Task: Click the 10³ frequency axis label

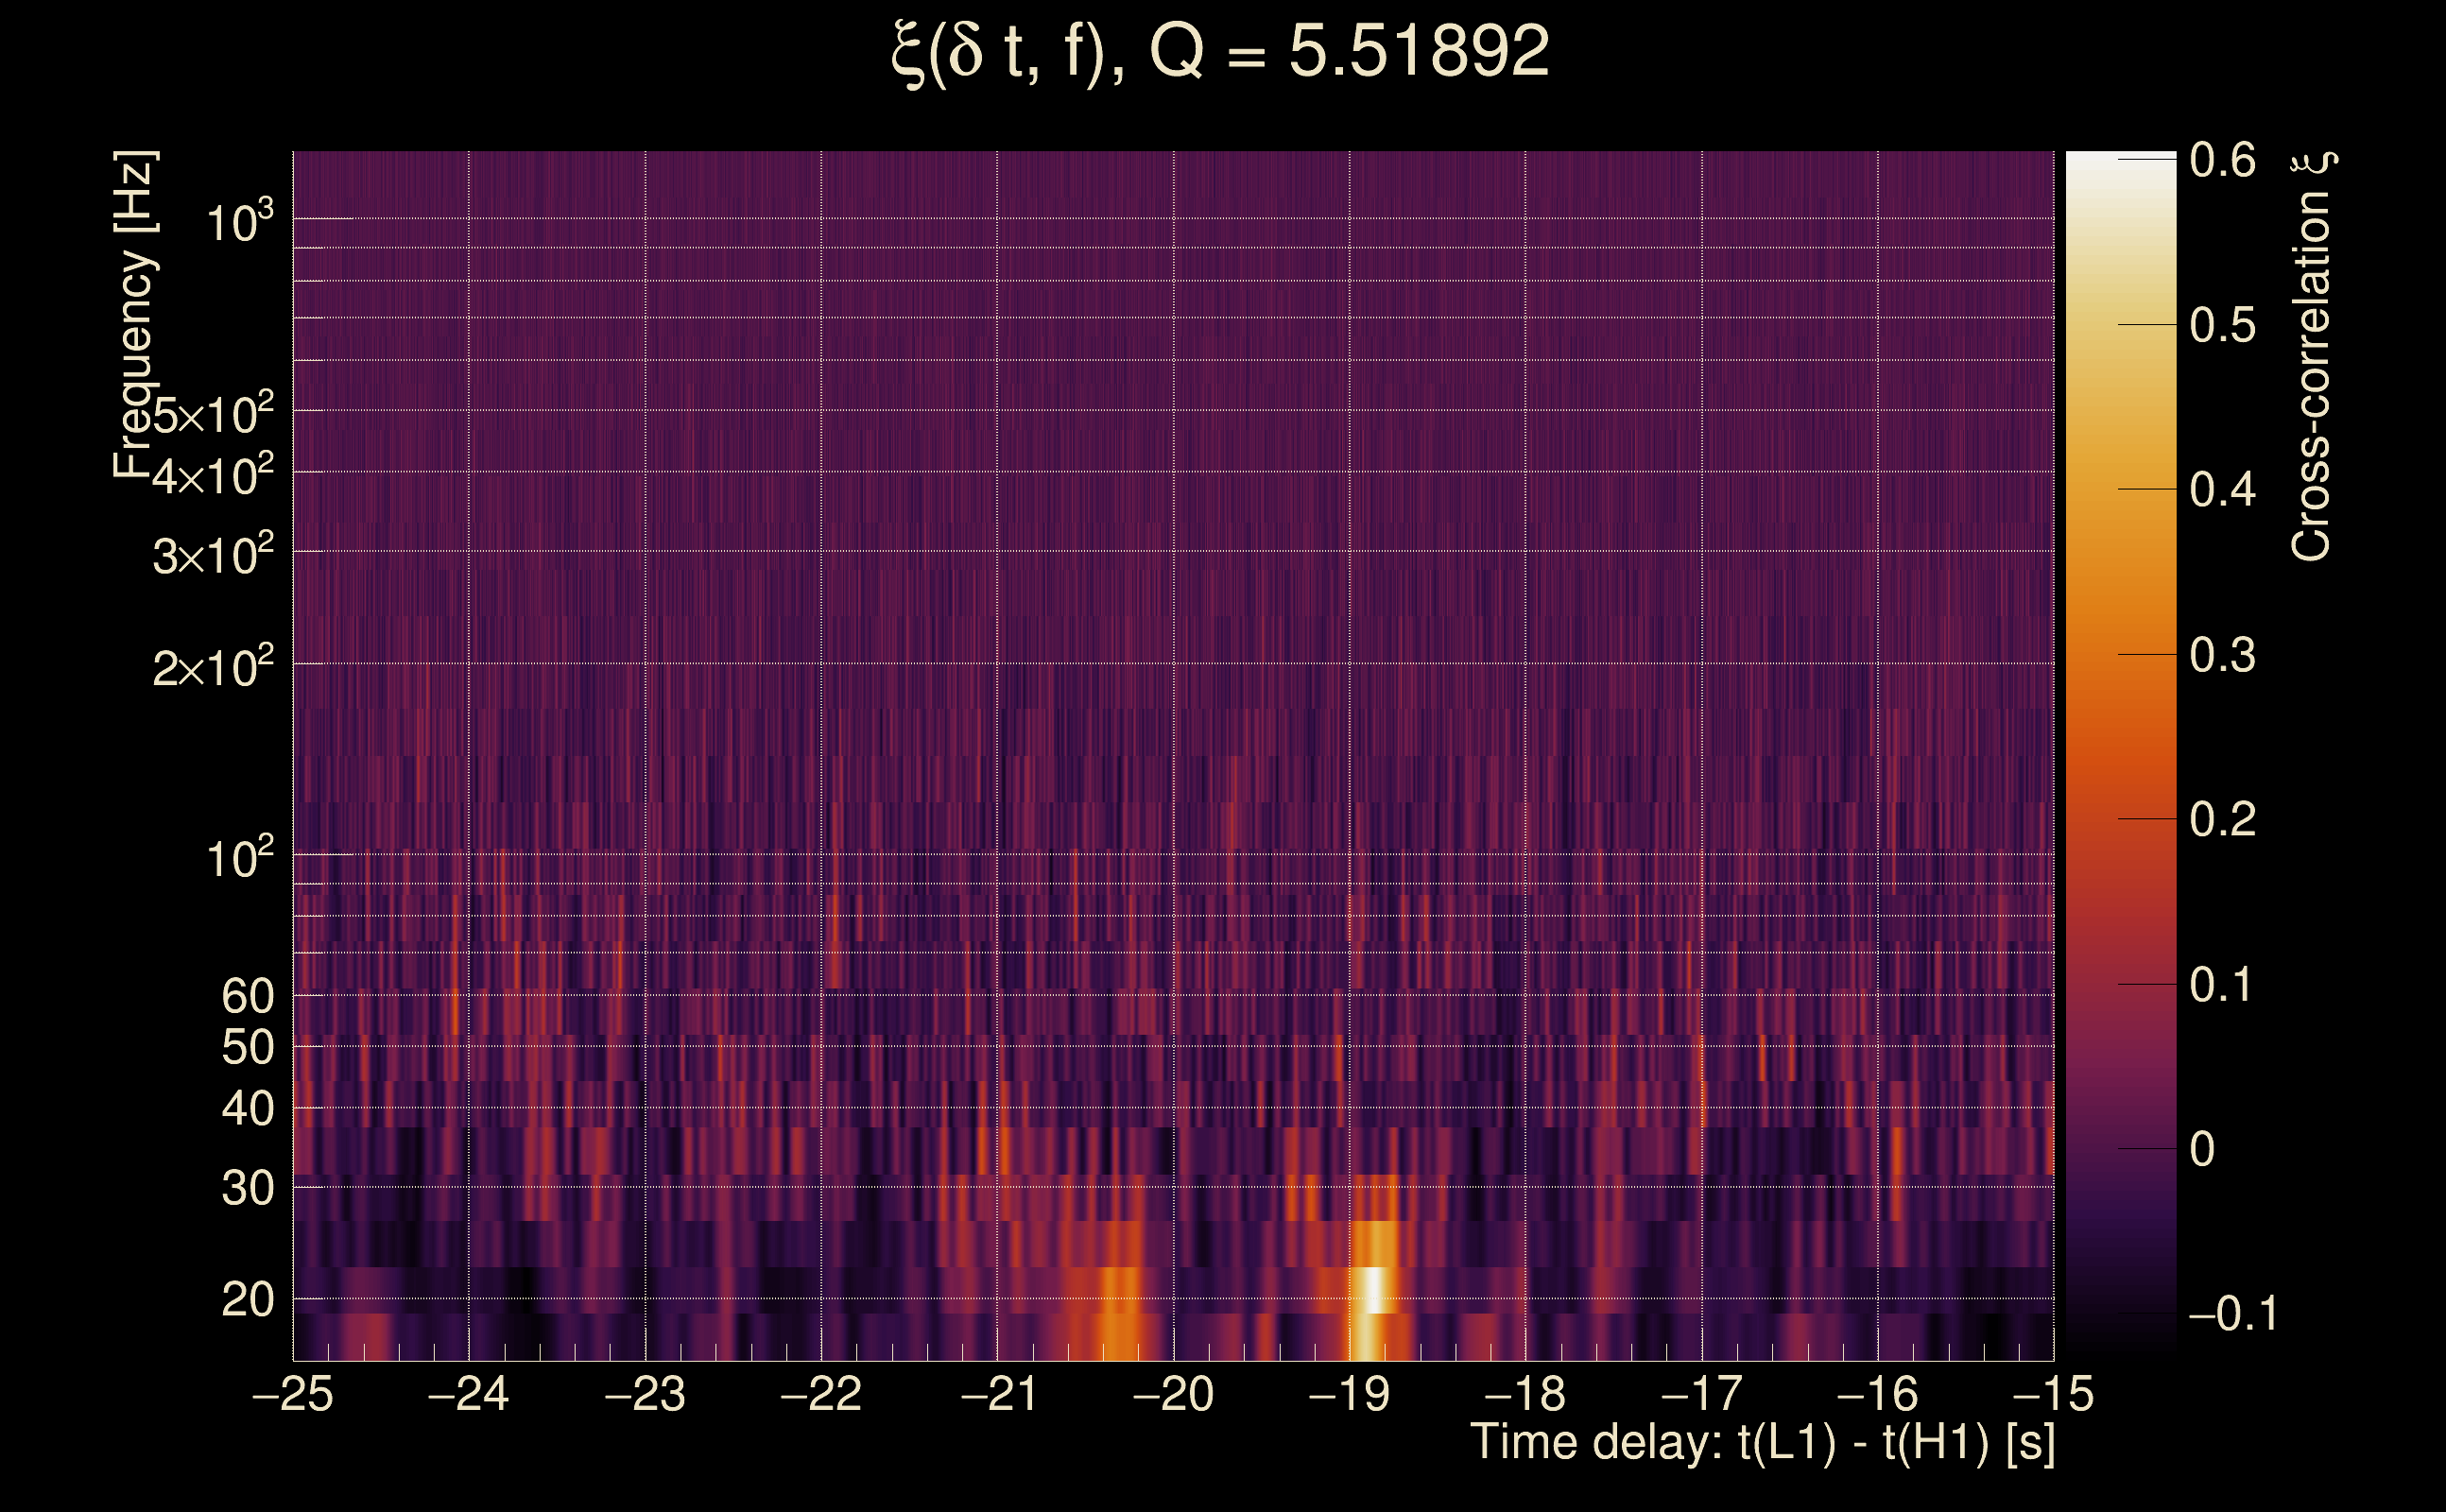Action: [x=239, y=222]
